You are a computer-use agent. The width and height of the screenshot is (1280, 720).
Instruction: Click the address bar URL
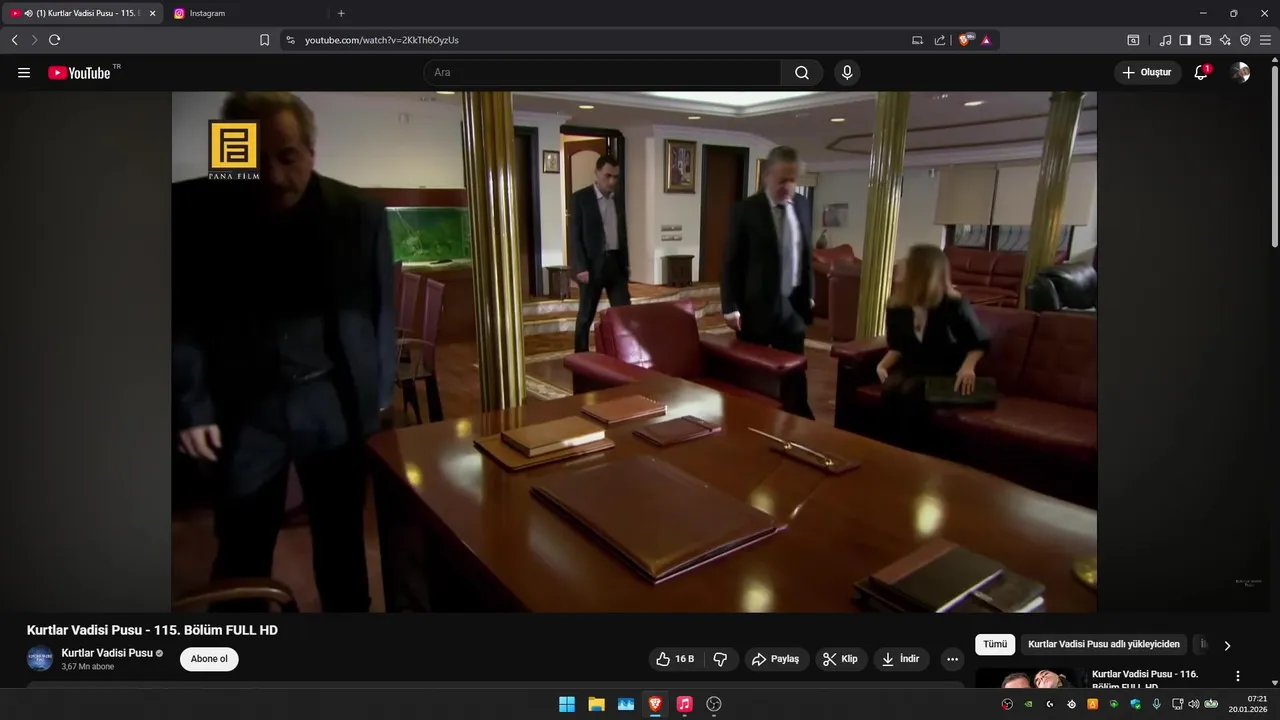pyautogui.click(x=382, y=40)
